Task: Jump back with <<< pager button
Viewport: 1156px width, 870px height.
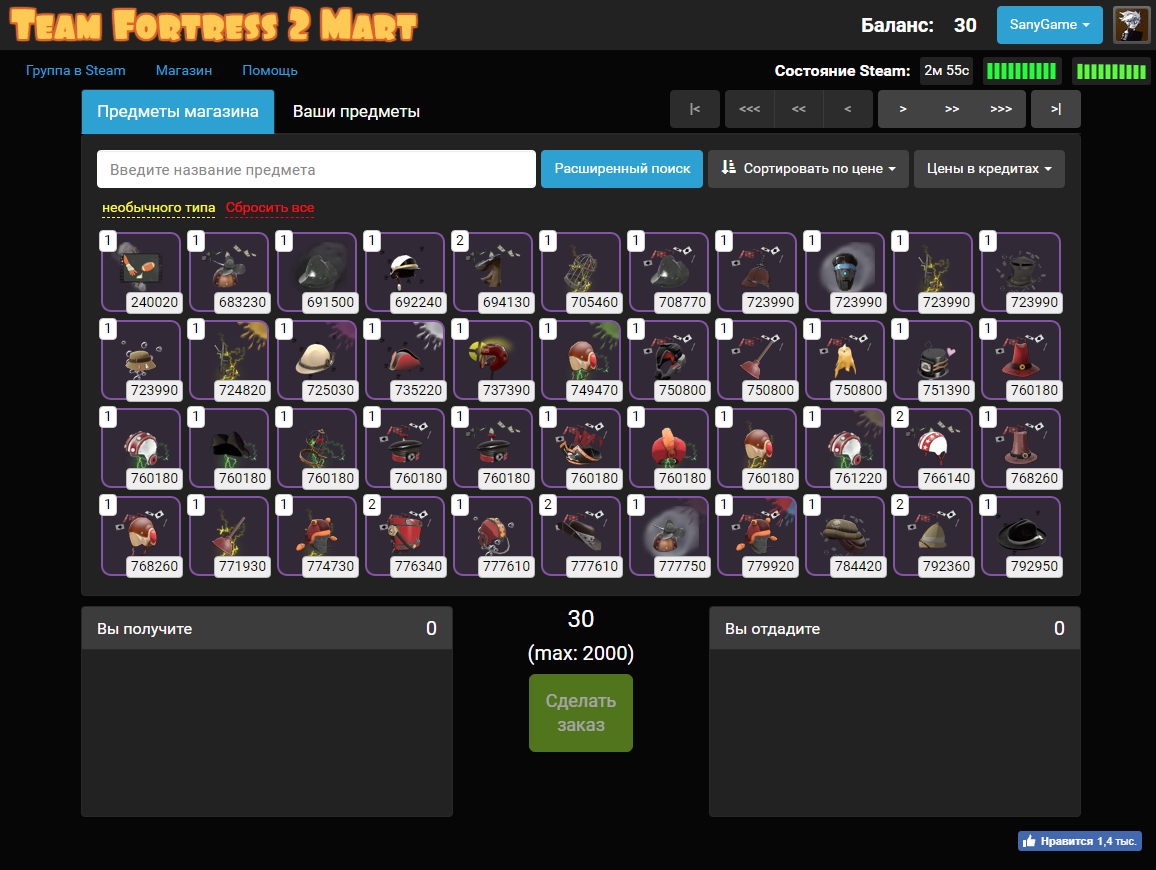Action: [x=750, y=109]
